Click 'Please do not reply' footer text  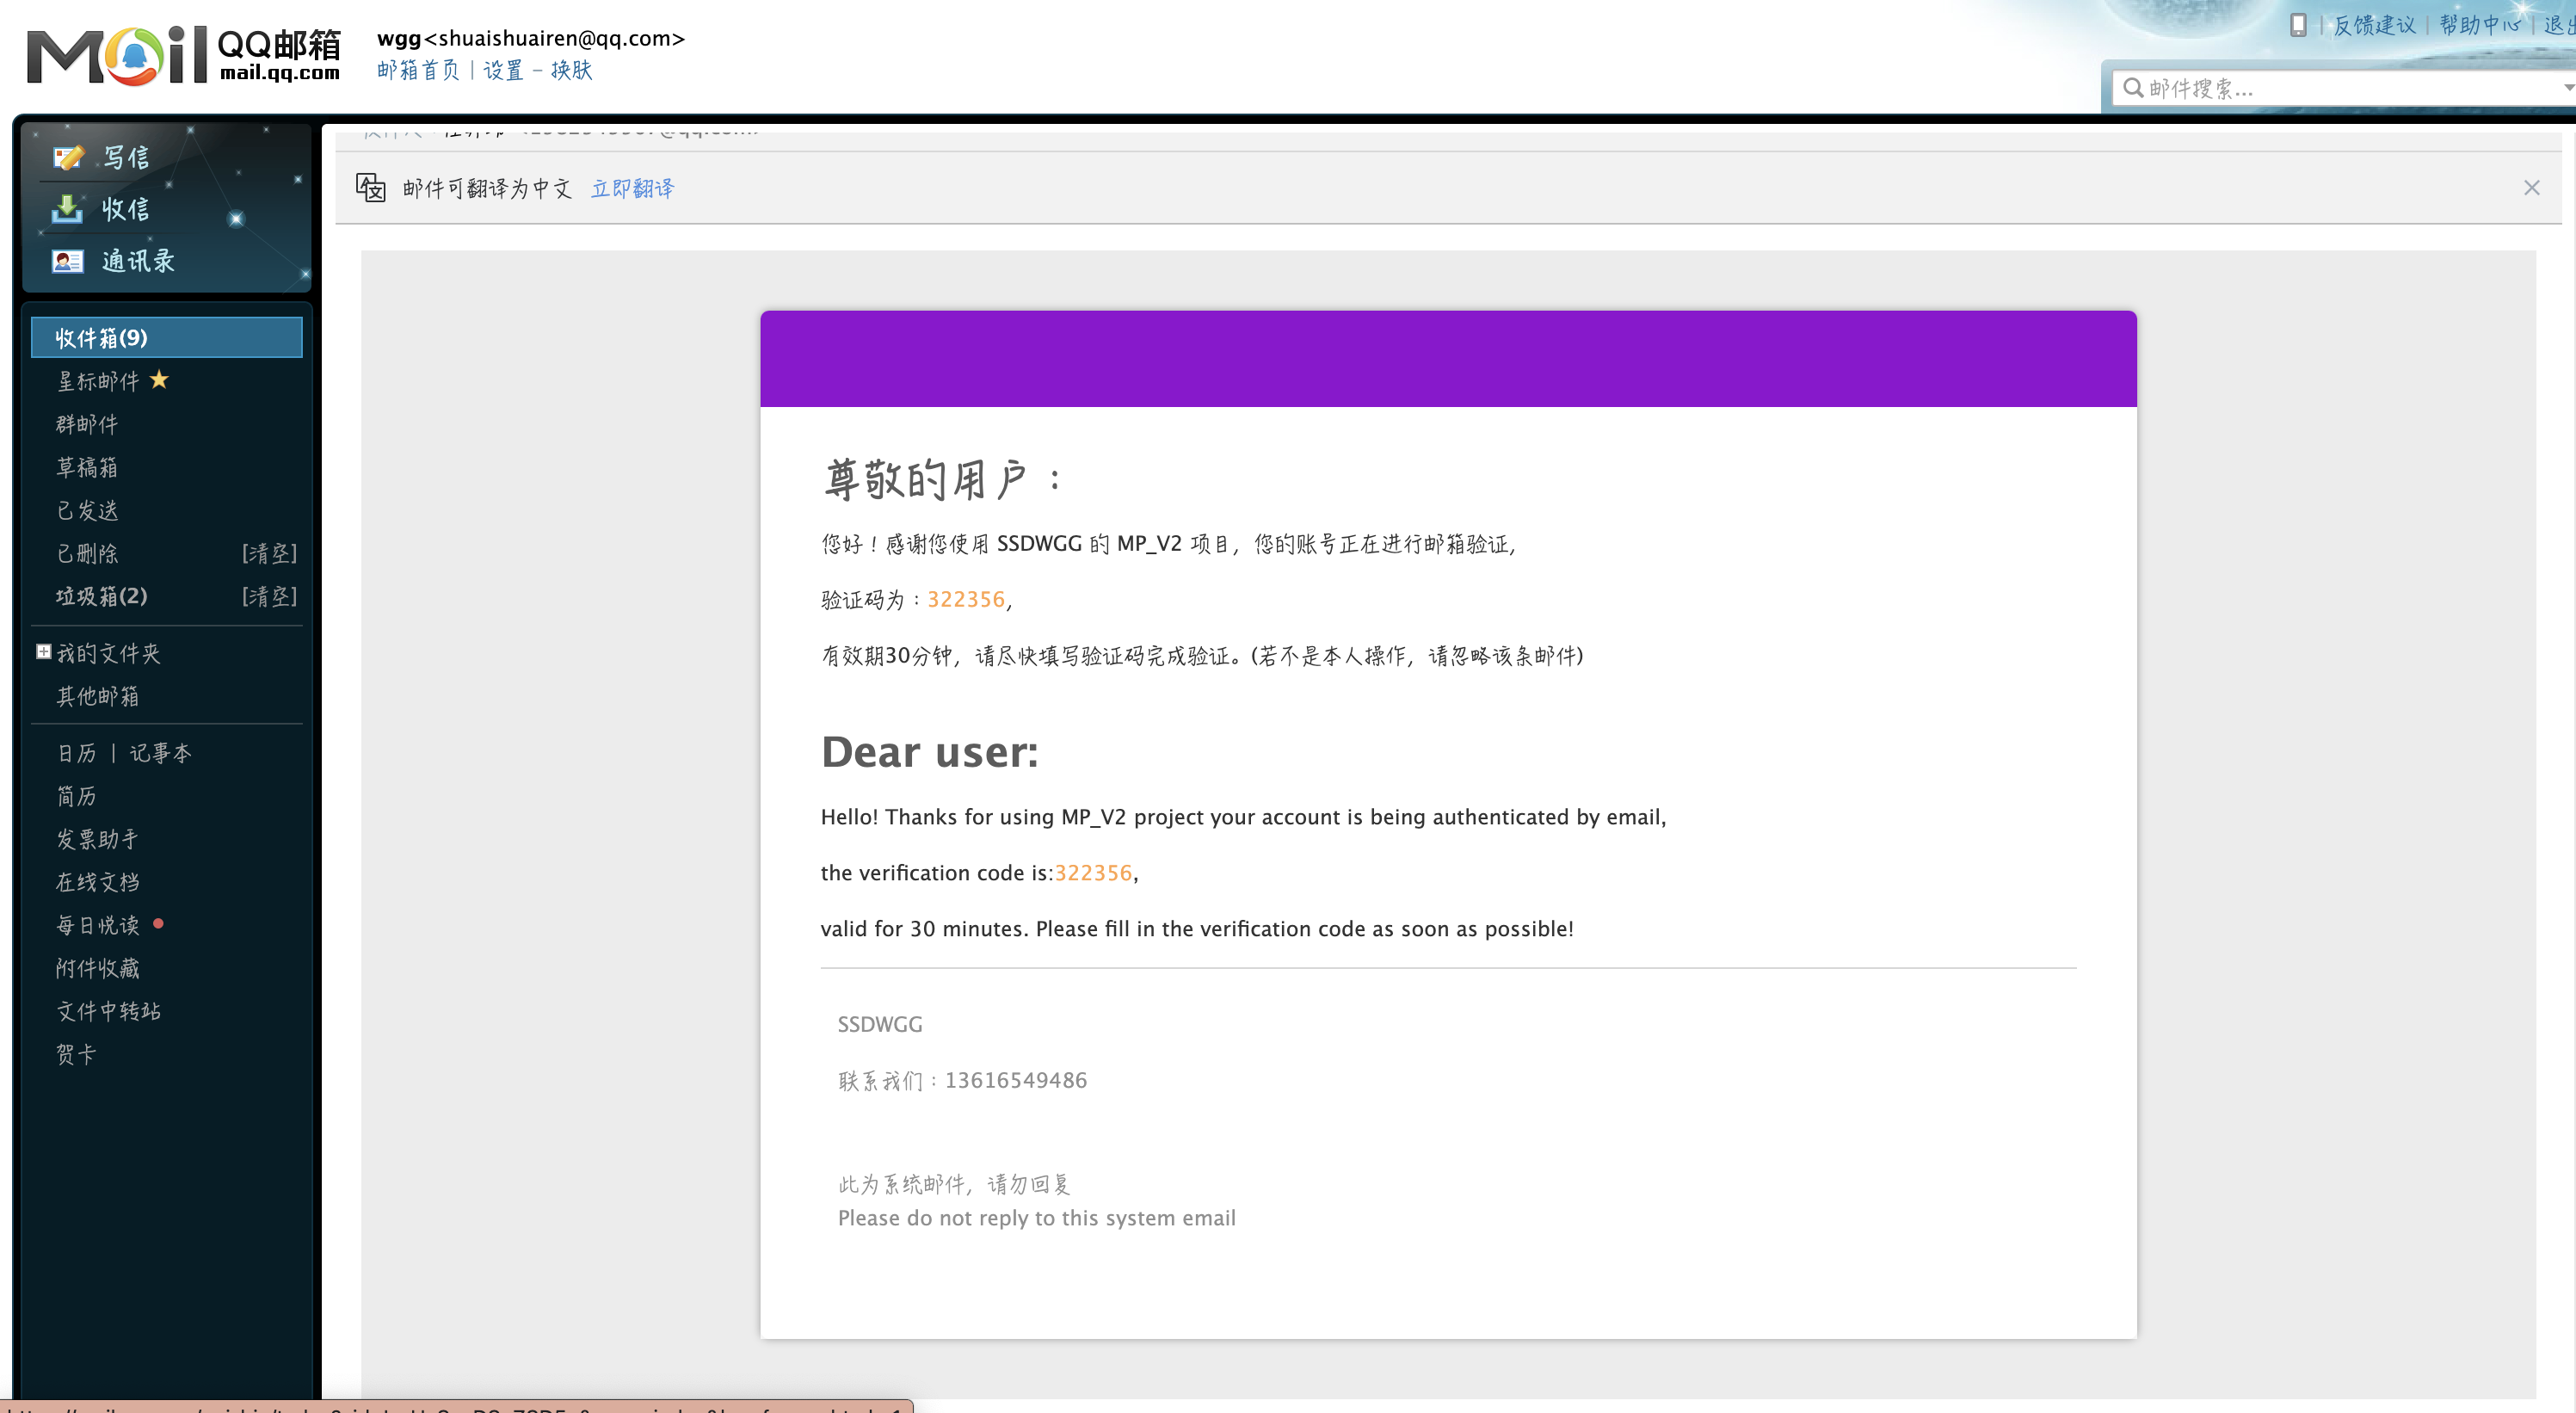point(1037,1218)
